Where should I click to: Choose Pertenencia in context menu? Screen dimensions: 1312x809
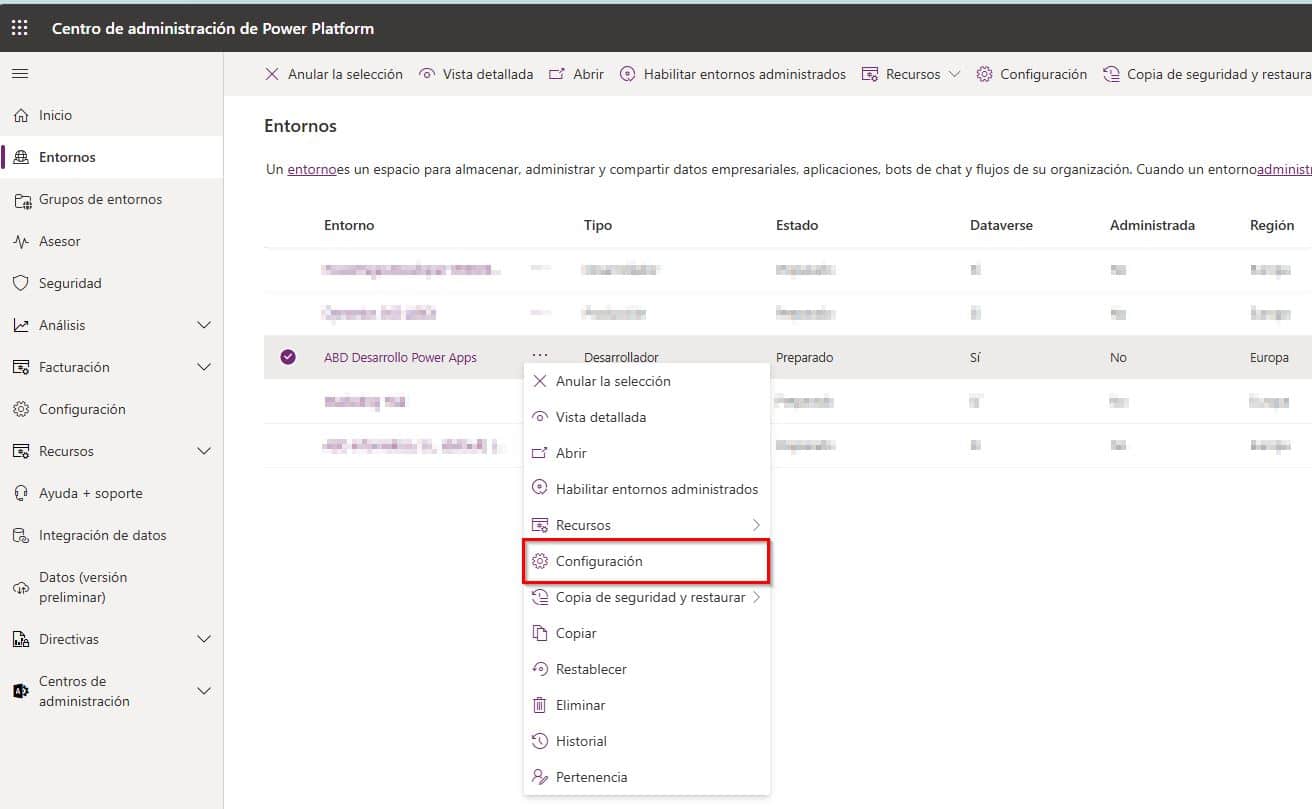647,777
